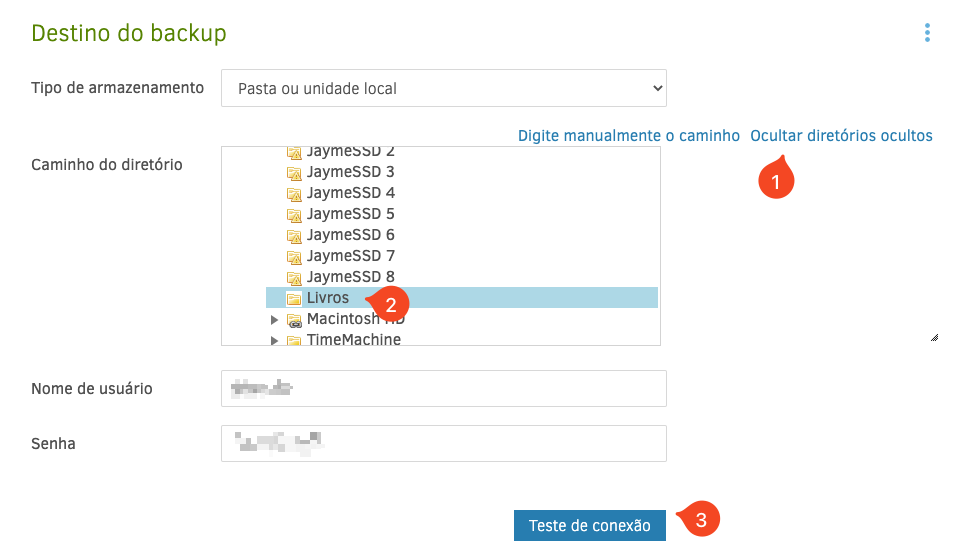Screen dimensions: 965x559
Task: Click the TimeMachine folder icon
Action: pyautogui.click(x=294, y=340)
